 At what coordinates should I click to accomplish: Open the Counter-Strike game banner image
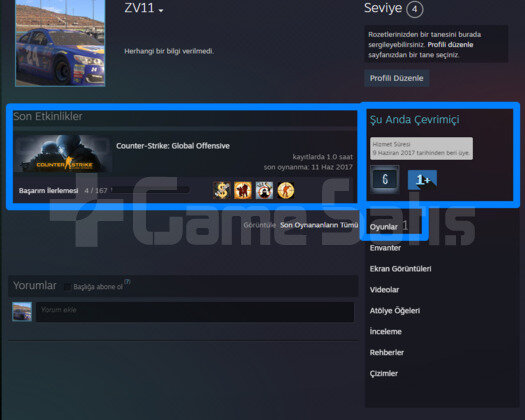(x=63, y=153)
